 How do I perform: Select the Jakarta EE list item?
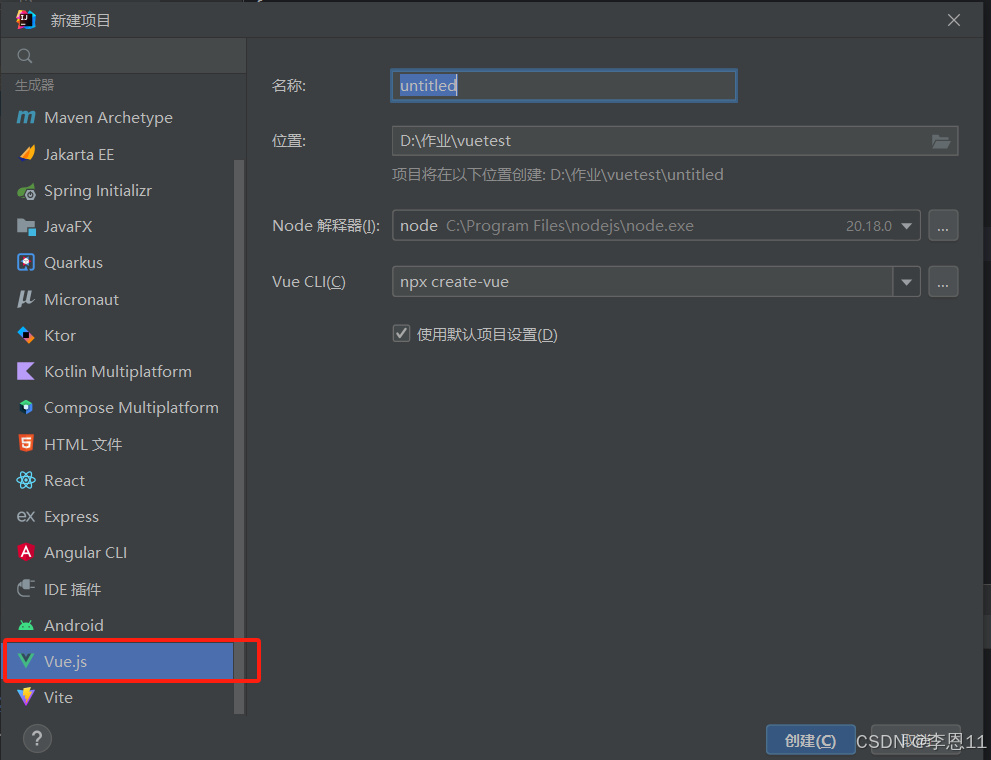pyautogui.click(x=118, y=154)
